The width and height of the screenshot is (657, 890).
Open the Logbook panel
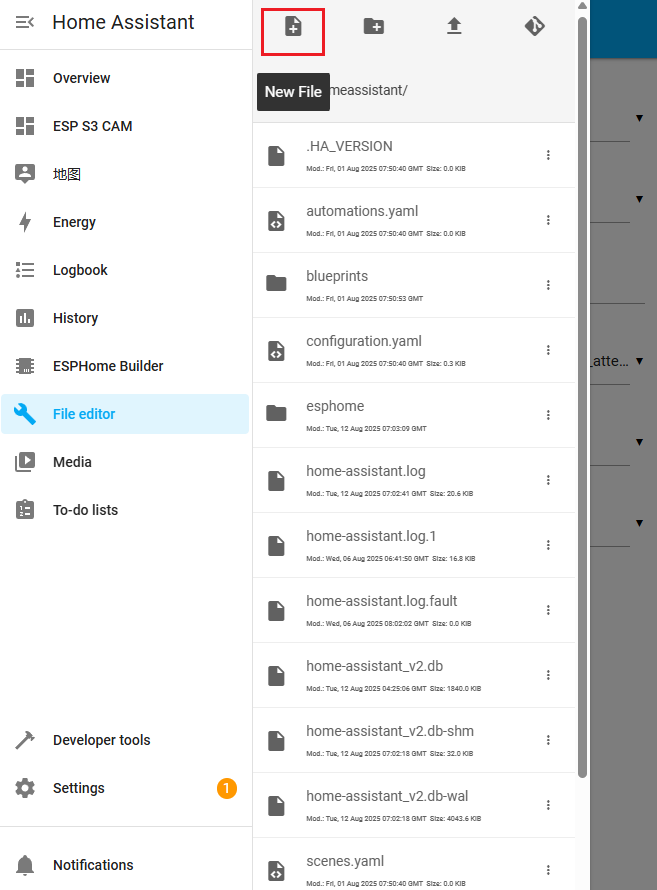(x=125, y=270)
